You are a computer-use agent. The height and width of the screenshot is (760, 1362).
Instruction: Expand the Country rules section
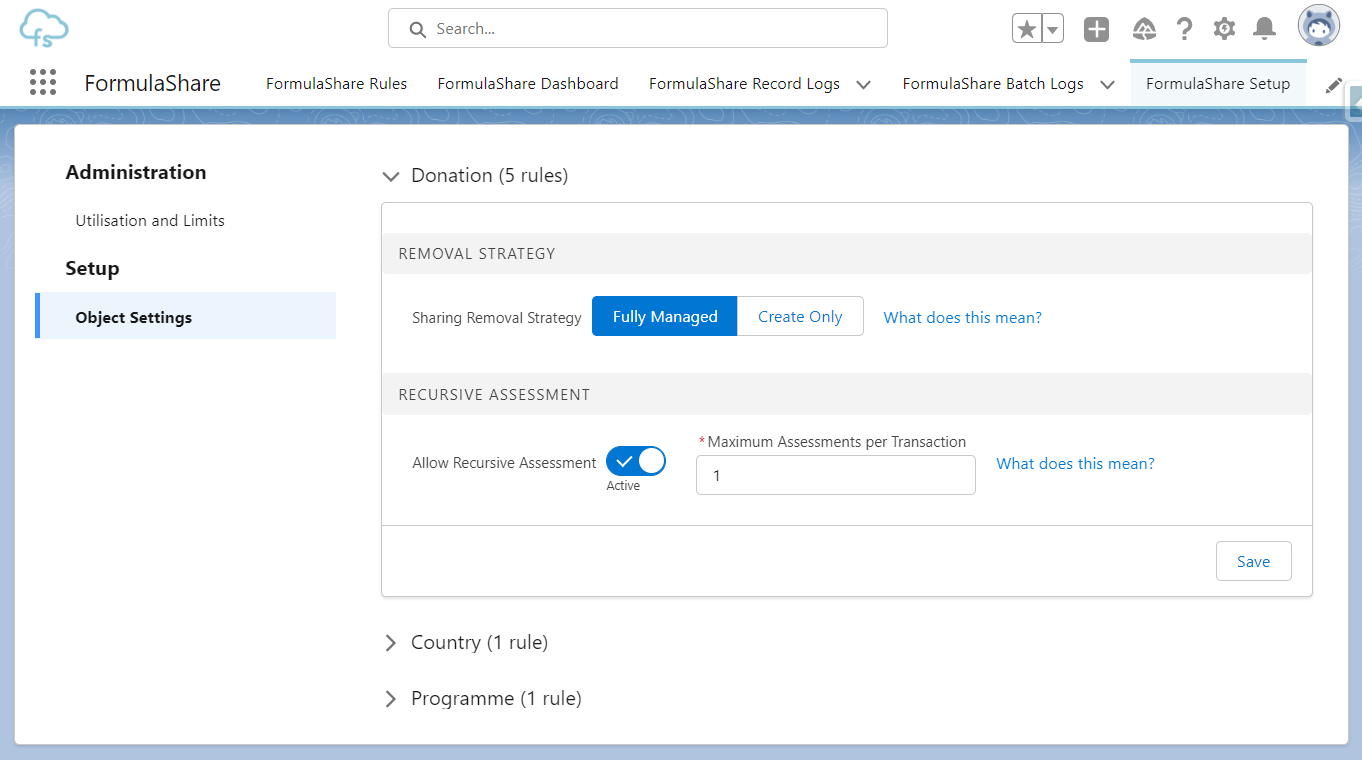[x=390, y=642]
